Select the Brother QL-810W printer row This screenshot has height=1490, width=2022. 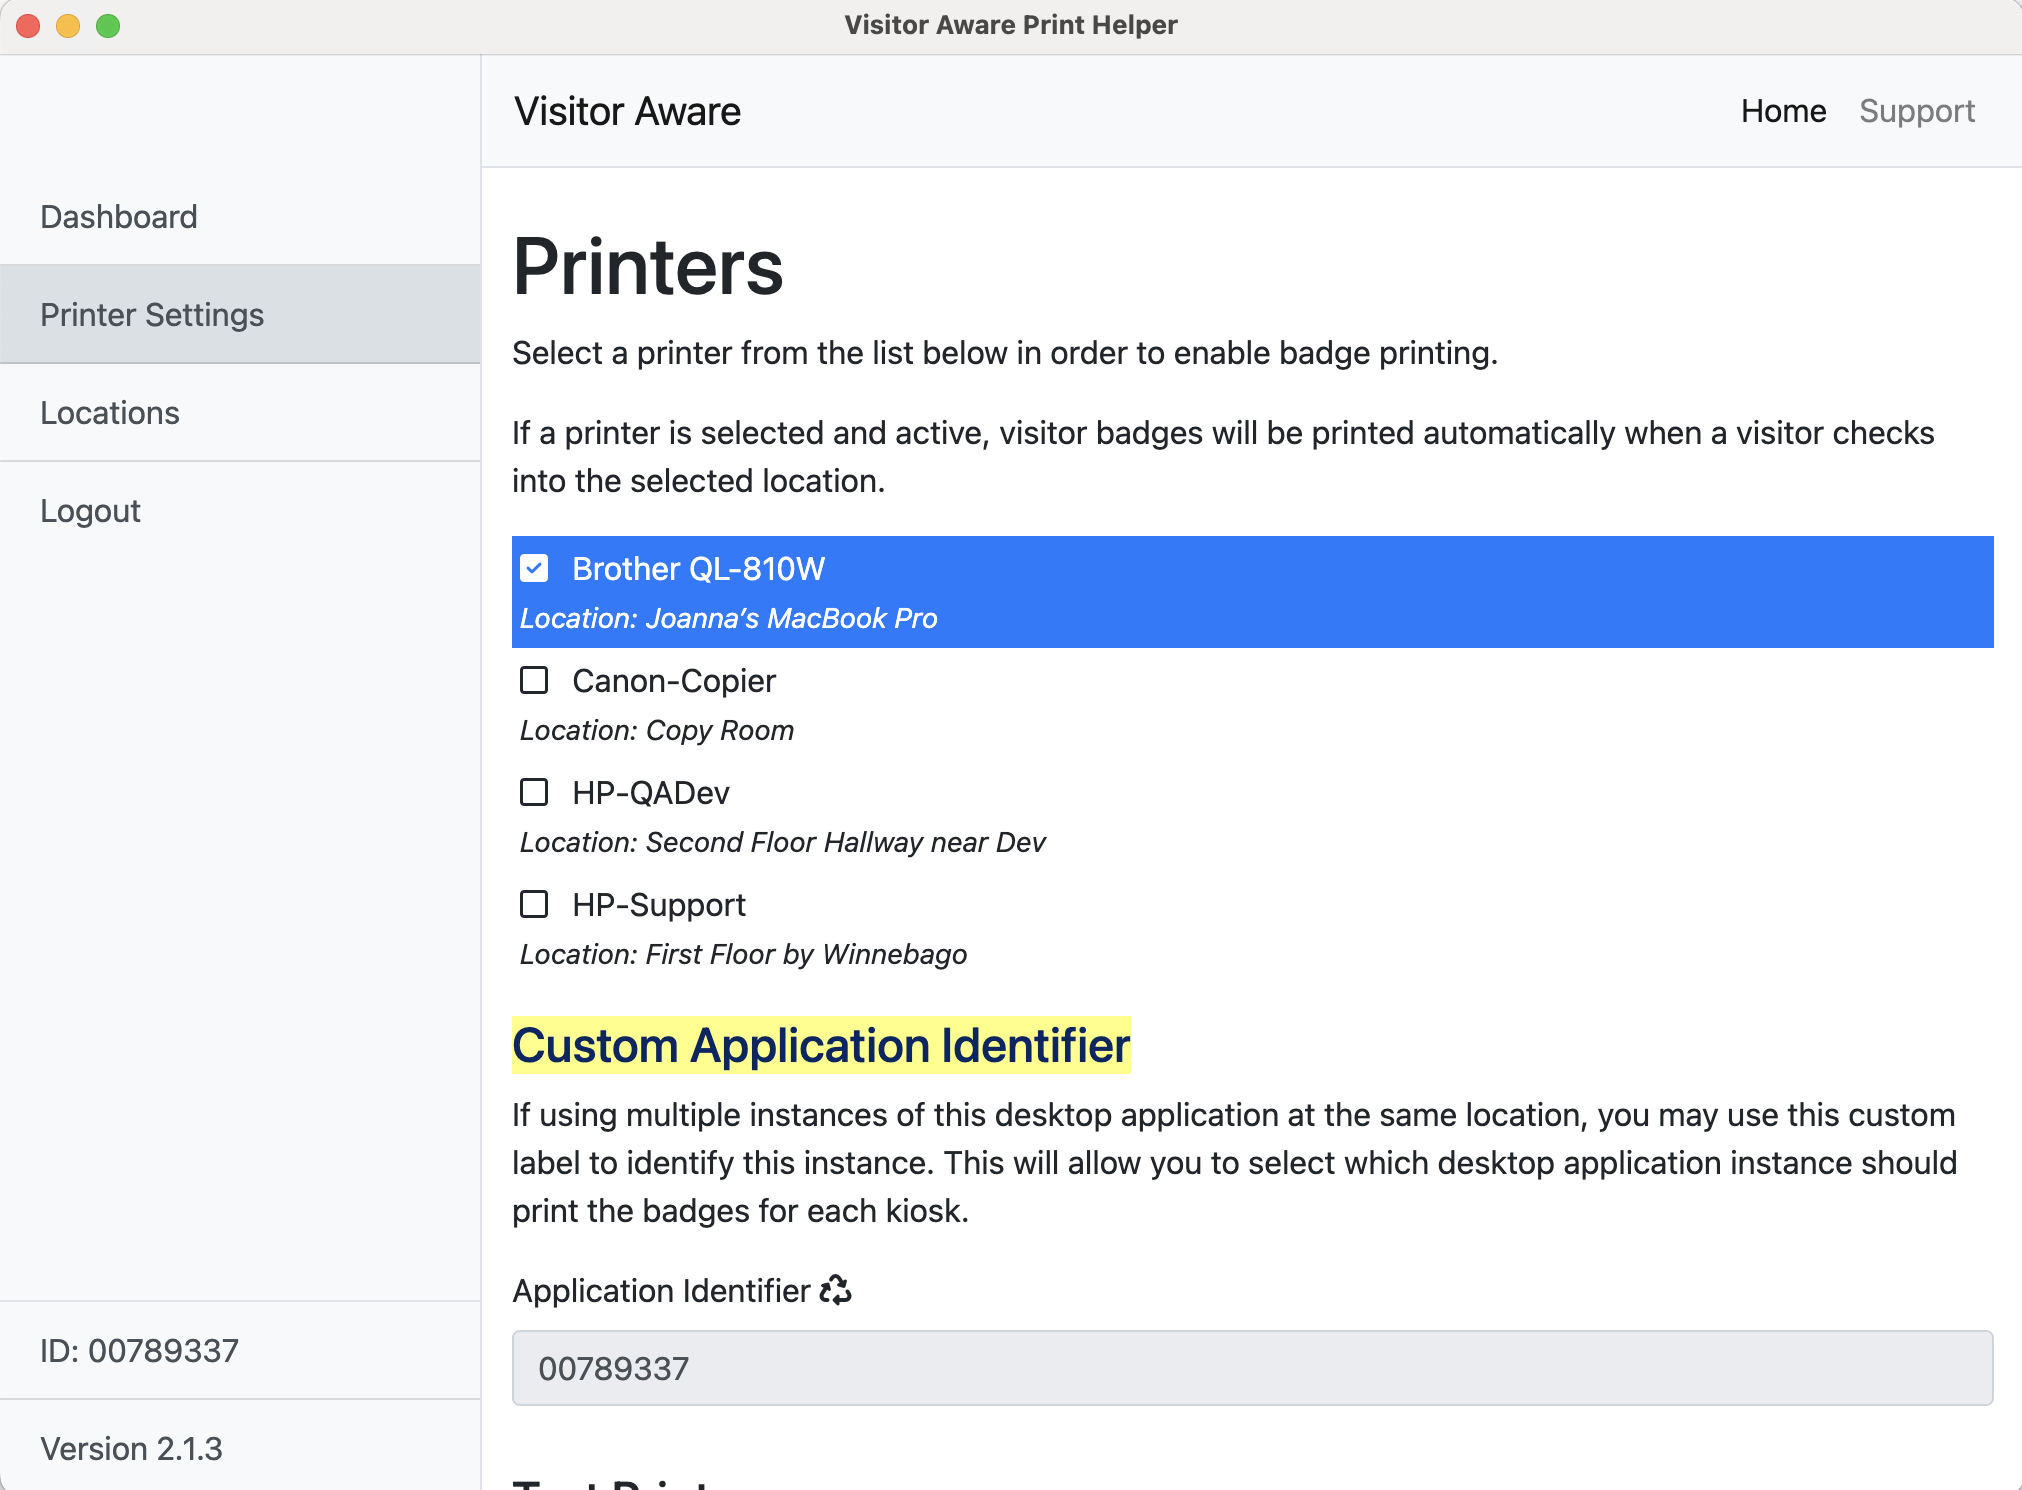(1250, 592)
